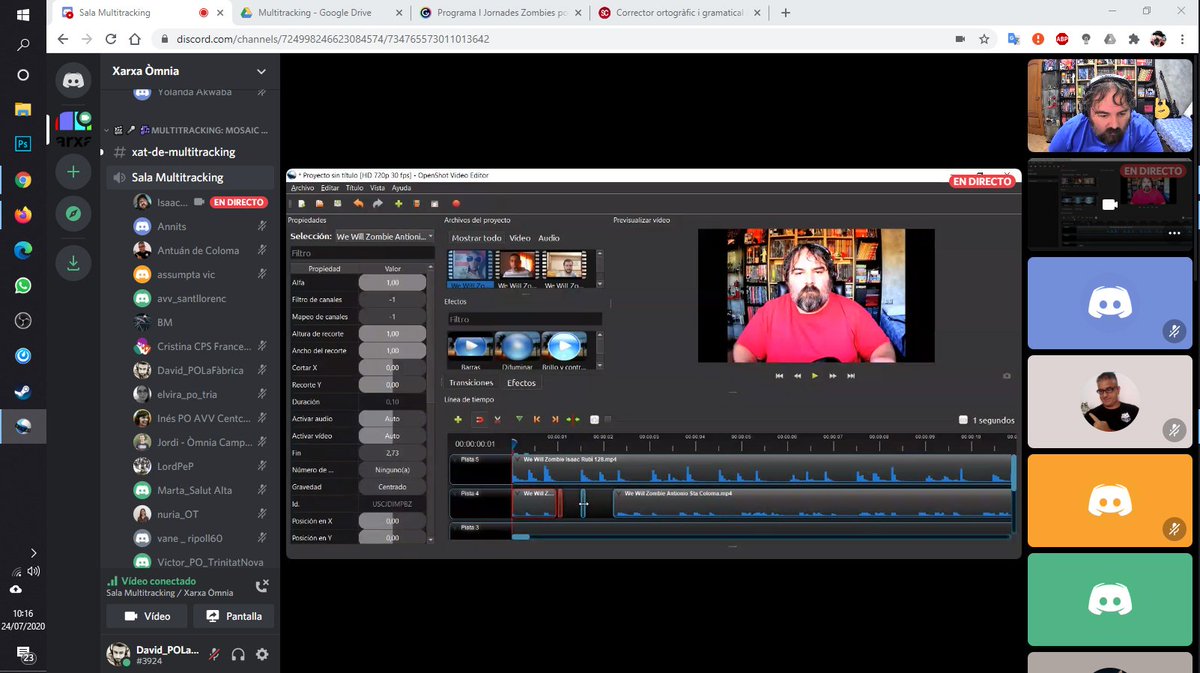Screen dimensions: 1200x673
Task: Jump to next marker icon
Action: [555, 420]
